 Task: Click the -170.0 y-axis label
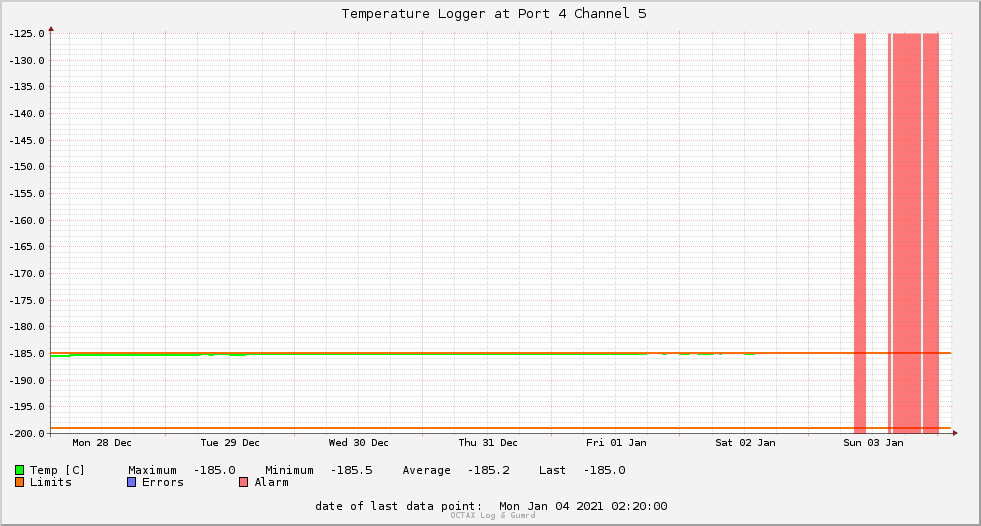27,274
